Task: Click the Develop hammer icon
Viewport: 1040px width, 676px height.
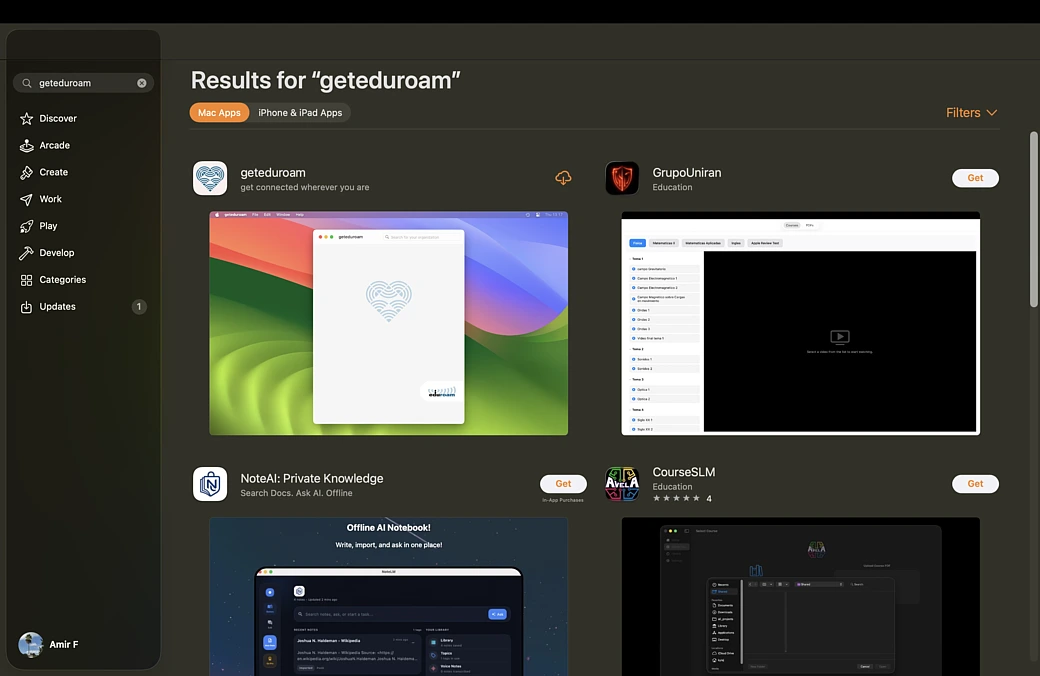Action: pyautogui.click(x=27, y=253)
